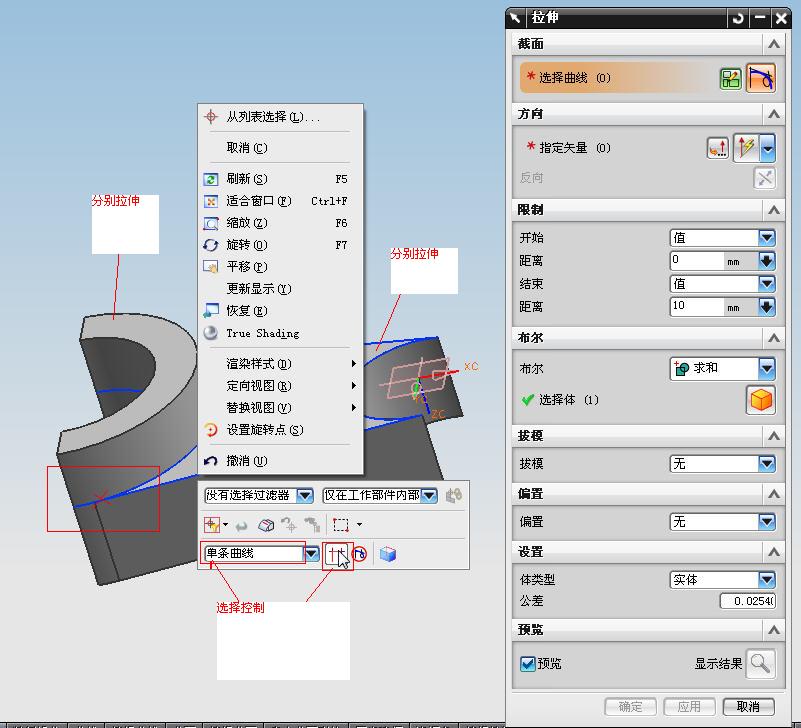This screenshot has width=801, height=728.
Task: Collapse the 限制 section
Action: point(773,210)
